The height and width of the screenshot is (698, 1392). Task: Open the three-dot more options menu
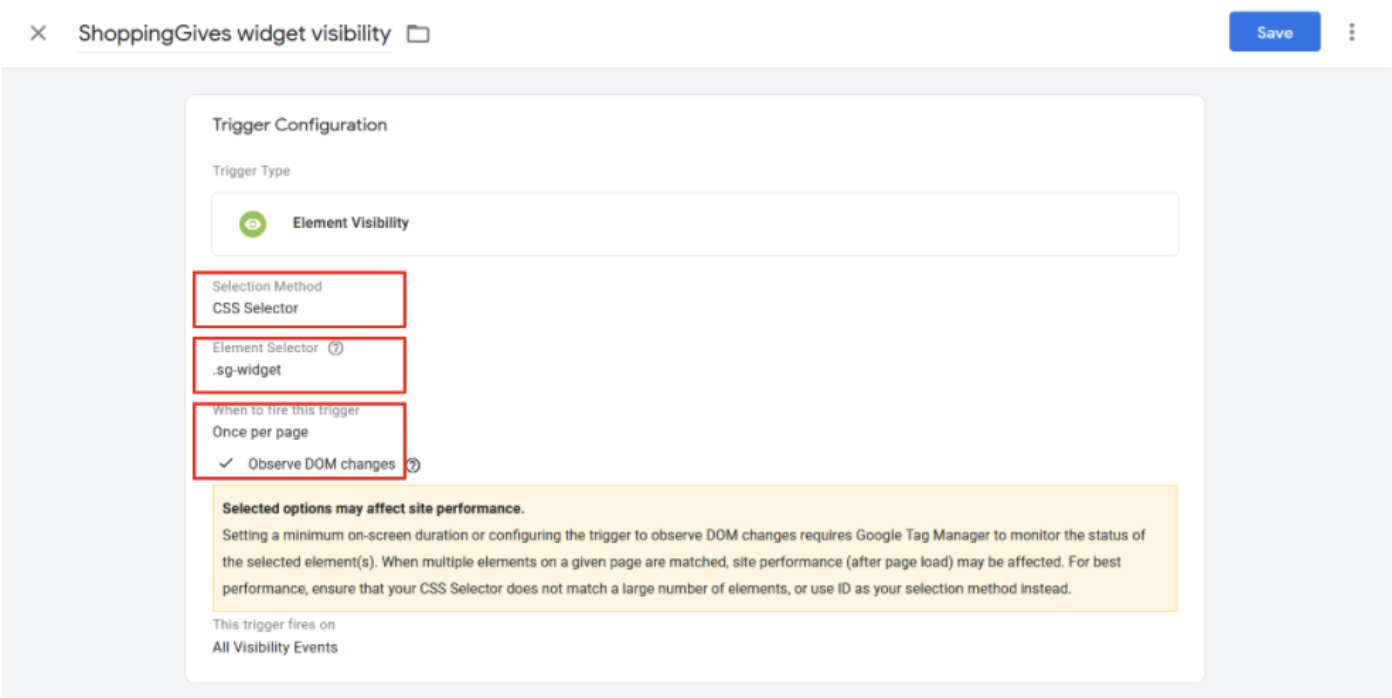[1352, 32]
